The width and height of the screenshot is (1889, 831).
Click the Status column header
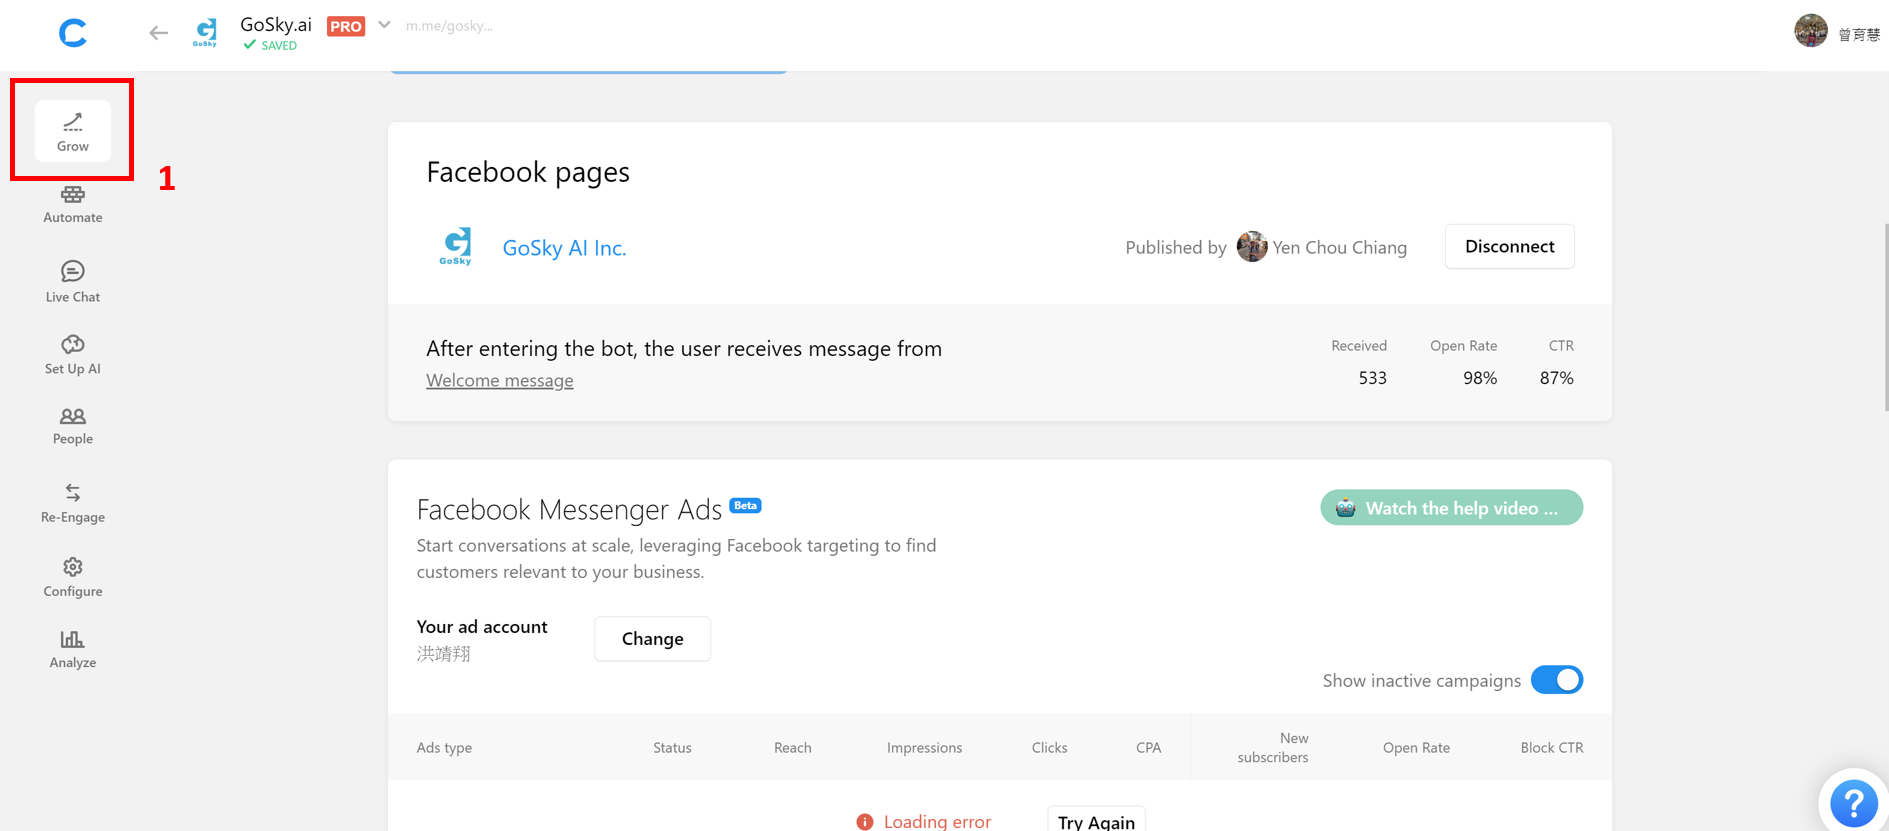[672, 747]
